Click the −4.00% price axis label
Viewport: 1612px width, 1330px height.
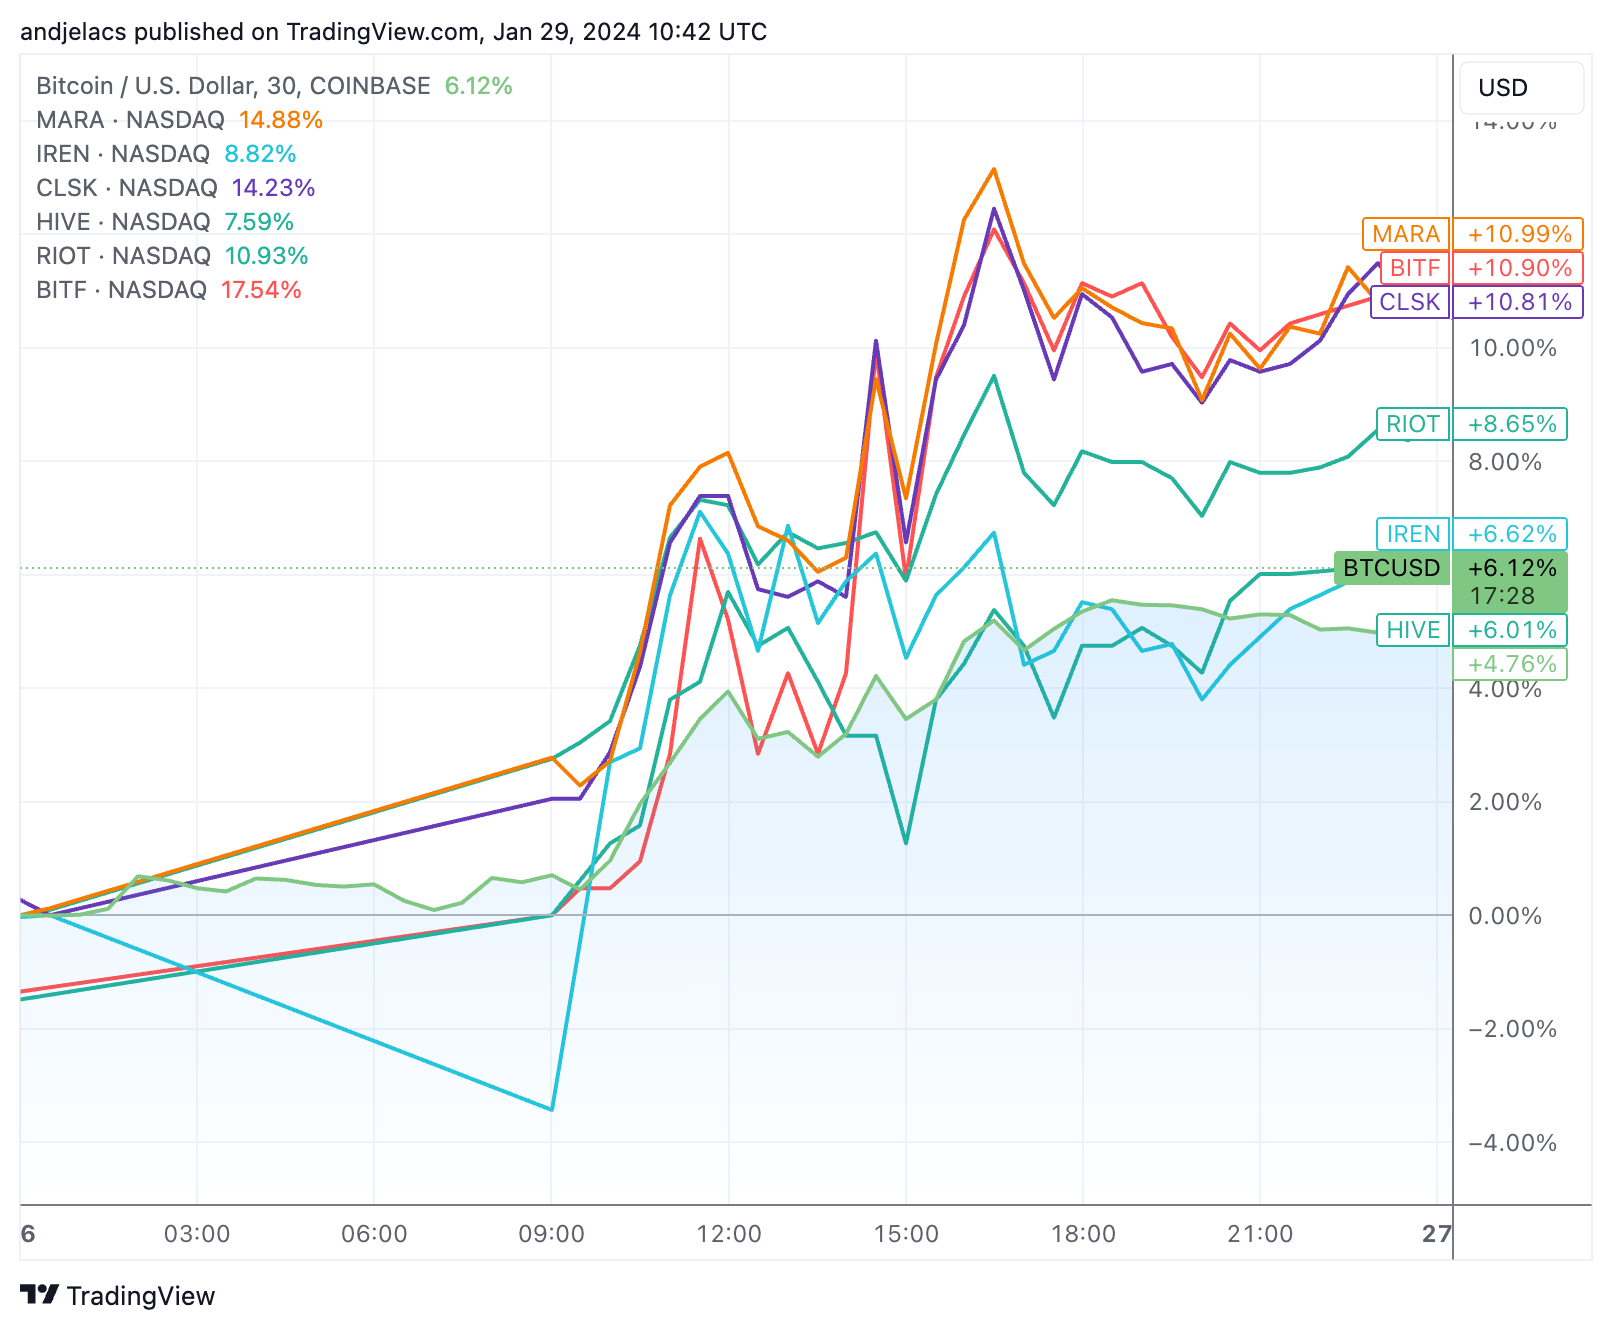(x=1512, y=1143)
